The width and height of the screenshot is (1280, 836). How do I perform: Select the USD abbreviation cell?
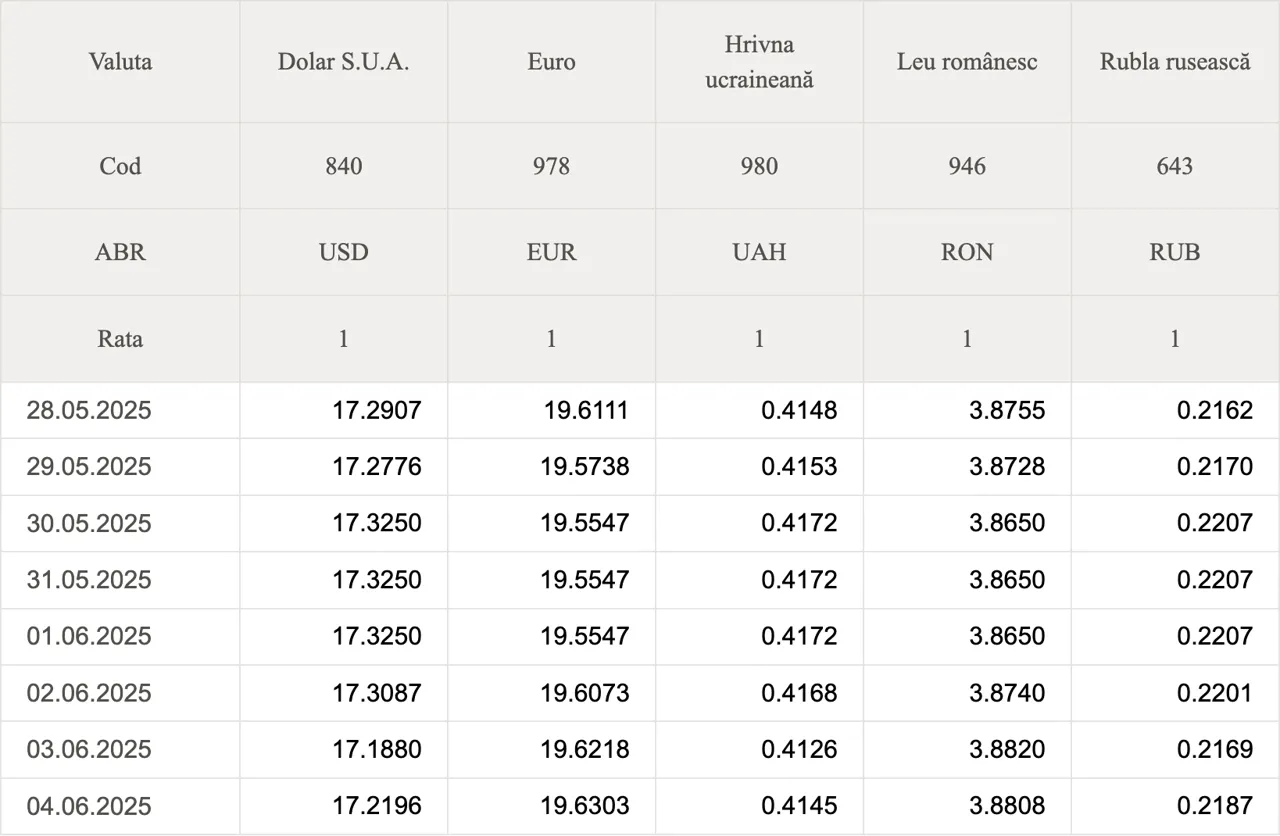click(x=343, y=252)
